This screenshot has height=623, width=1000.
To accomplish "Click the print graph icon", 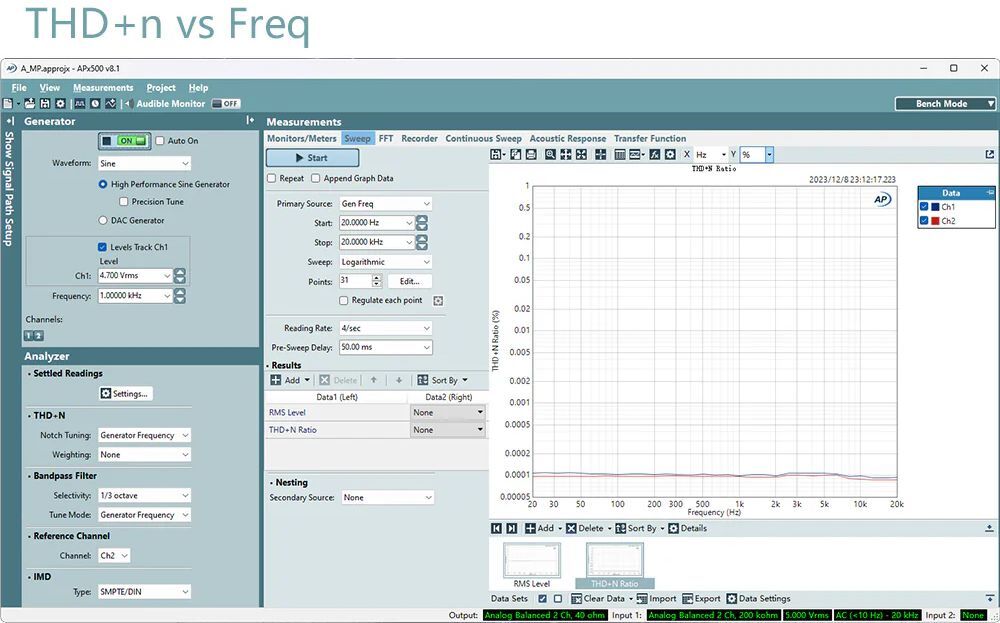I will (531, 154).
